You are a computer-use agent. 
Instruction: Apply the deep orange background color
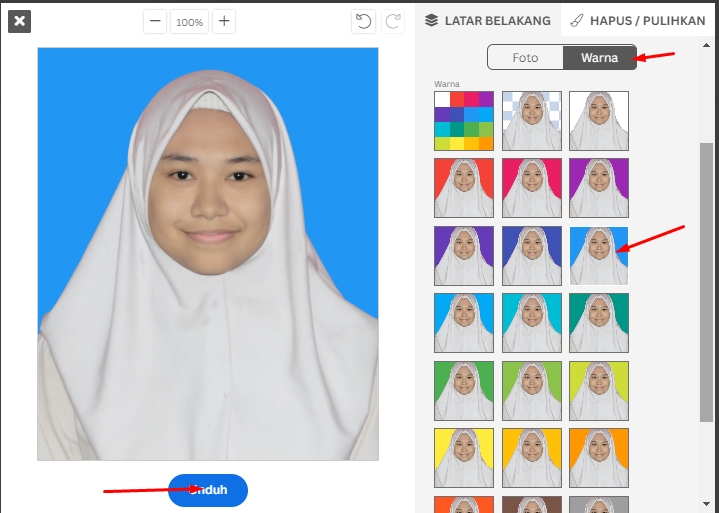point(464,504)
